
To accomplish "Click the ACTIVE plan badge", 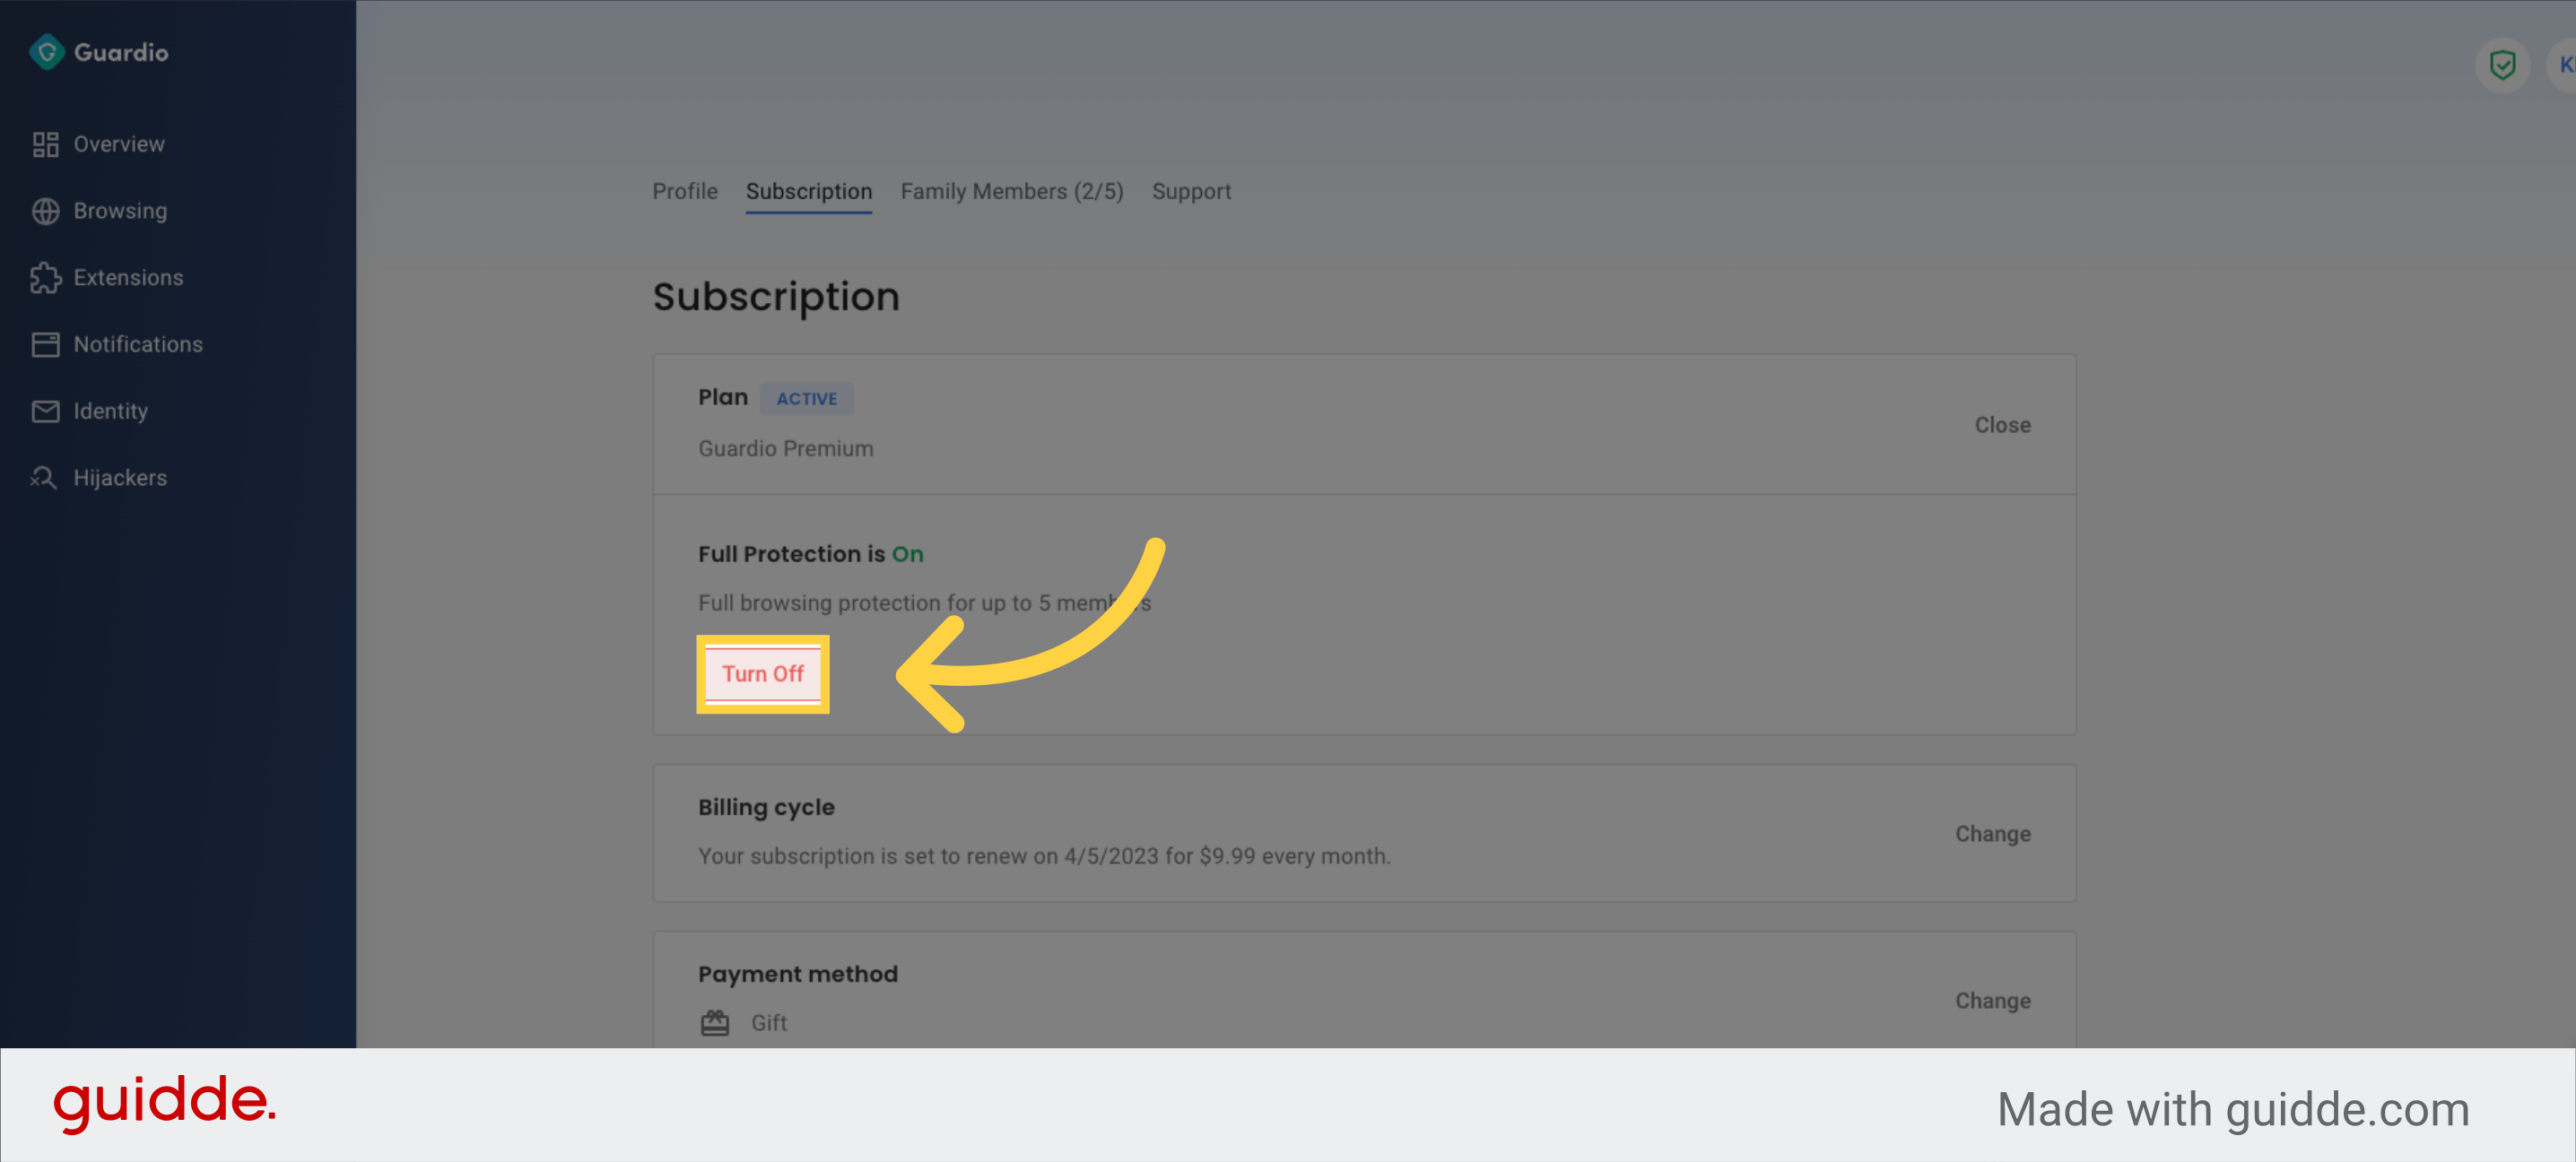I will coord(807,399).
